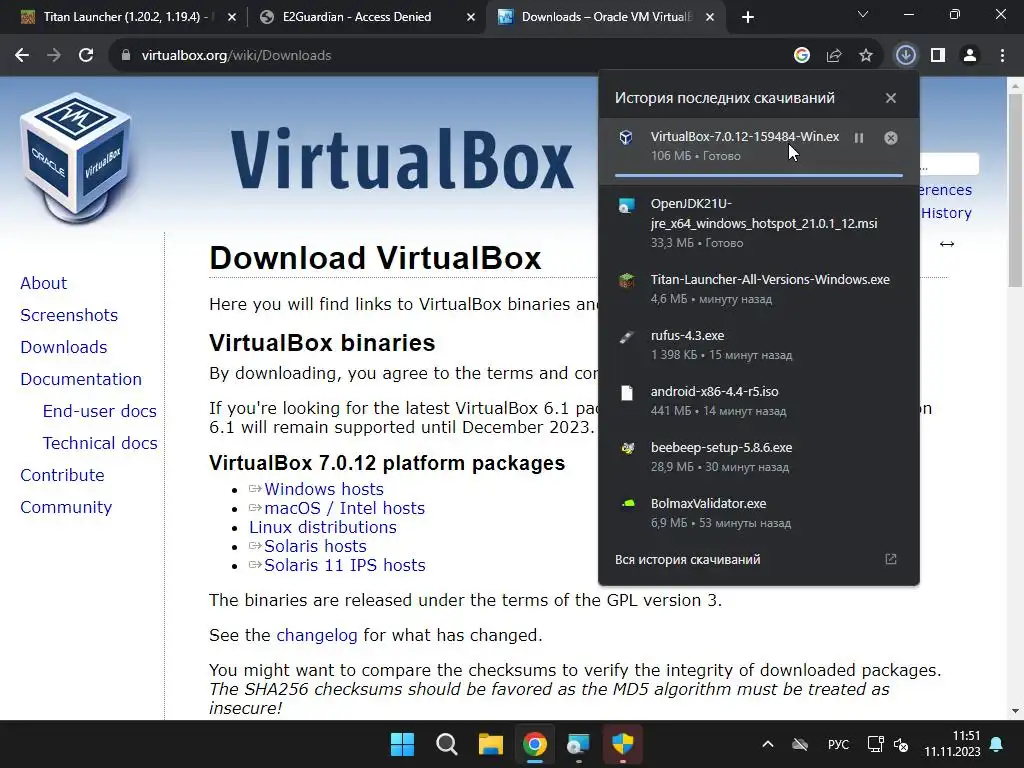Click the VirtualBox cube logo
This screenshot has width=1024, height=768.
coord(77,158)
